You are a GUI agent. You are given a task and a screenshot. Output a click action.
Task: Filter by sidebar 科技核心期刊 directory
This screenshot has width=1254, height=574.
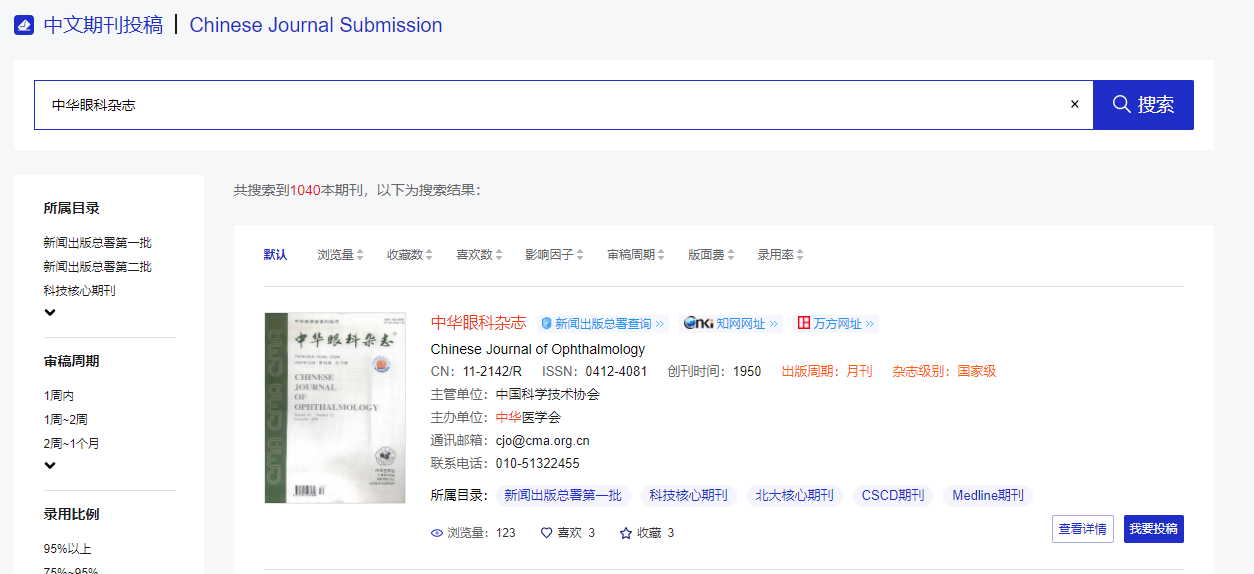pos(80,291)
